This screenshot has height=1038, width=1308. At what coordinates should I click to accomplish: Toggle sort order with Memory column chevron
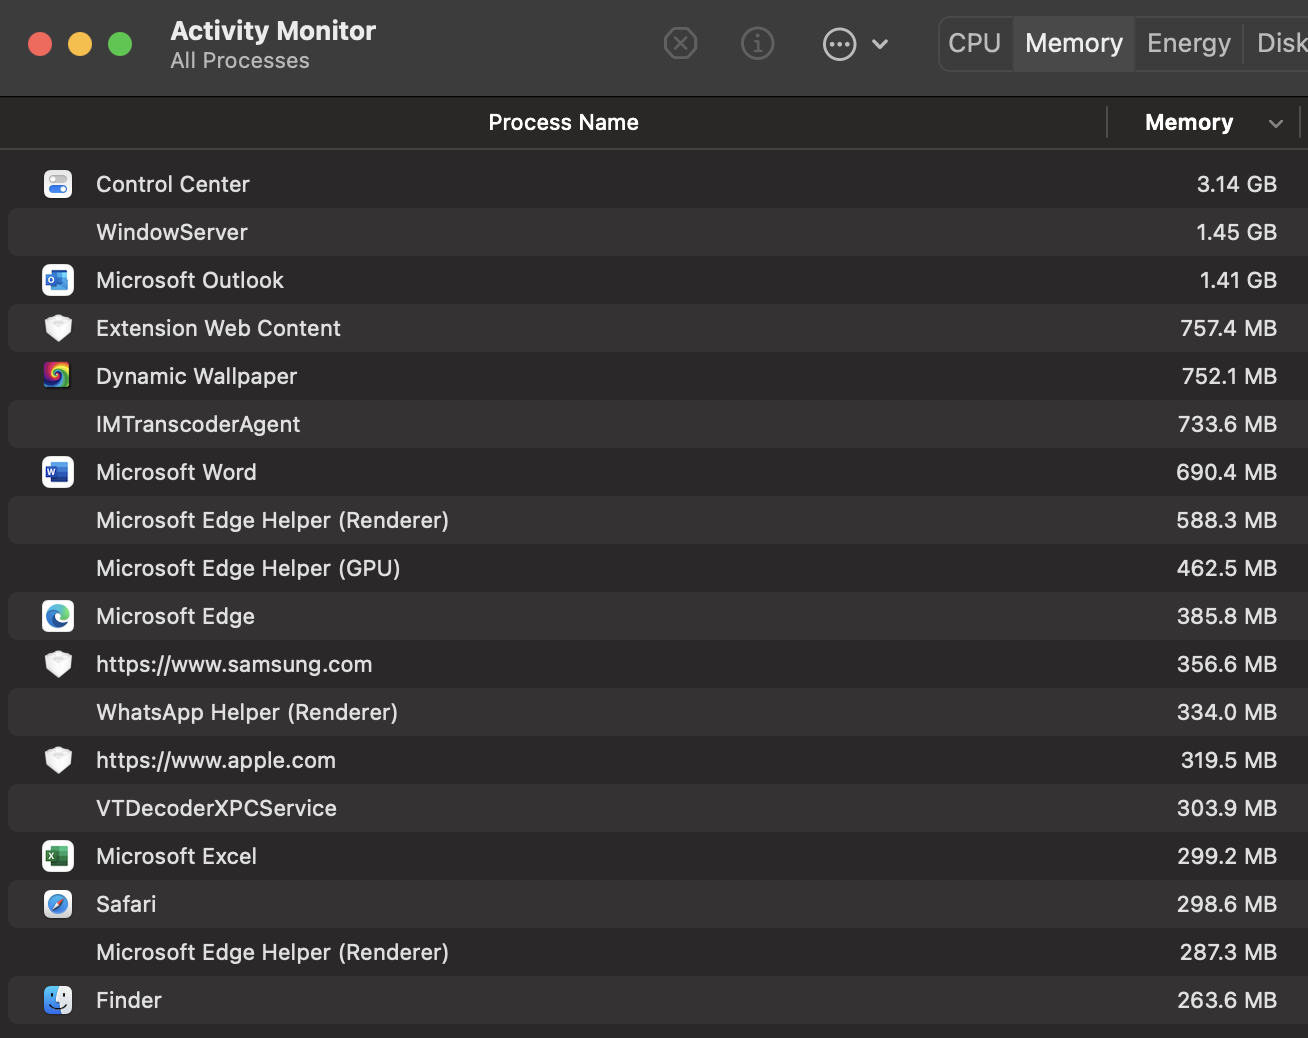(x=1275, y=124)
